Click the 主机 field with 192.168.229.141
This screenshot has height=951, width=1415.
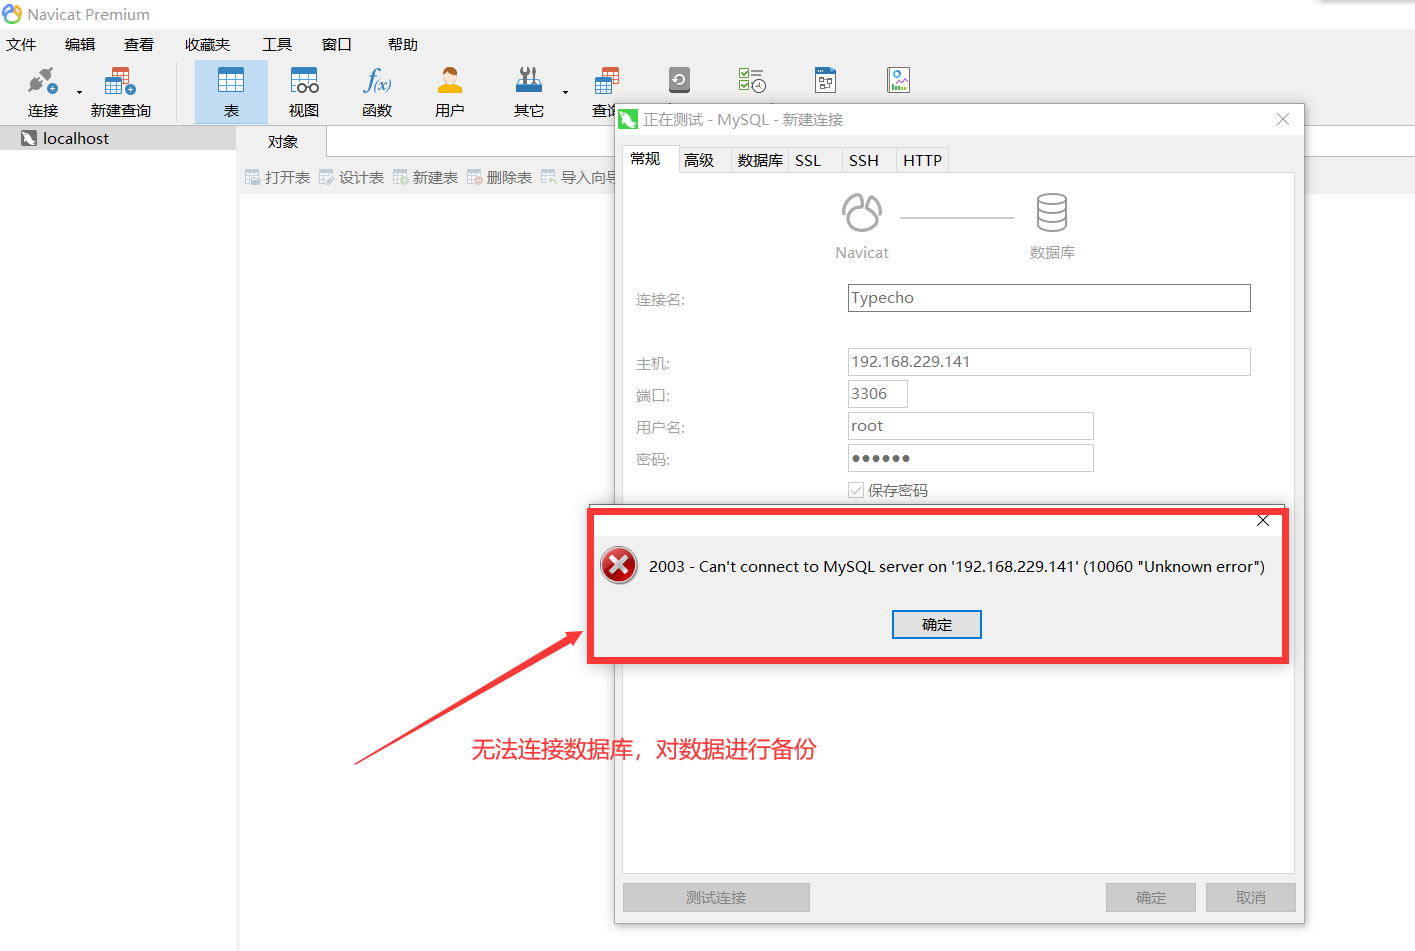[1049, 362]
